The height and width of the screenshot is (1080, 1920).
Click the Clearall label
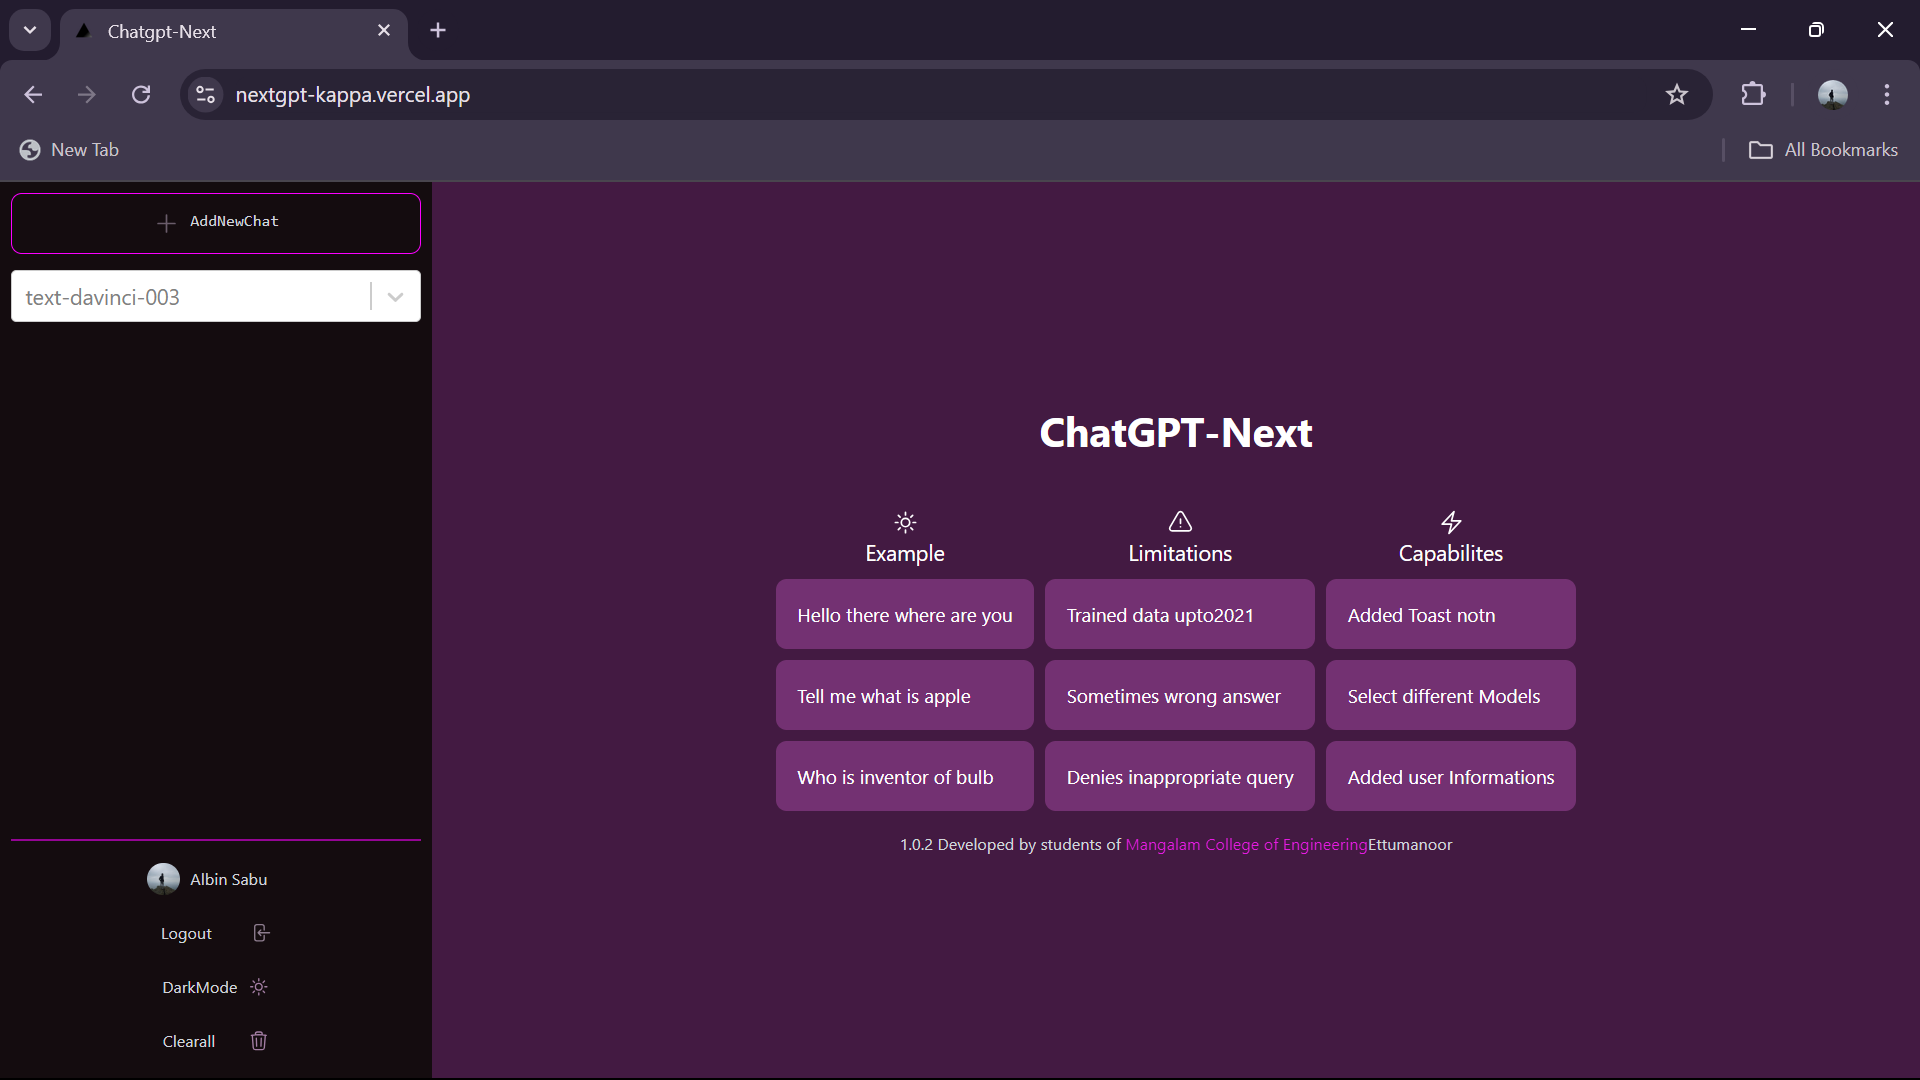click(x=189, y=1042)
